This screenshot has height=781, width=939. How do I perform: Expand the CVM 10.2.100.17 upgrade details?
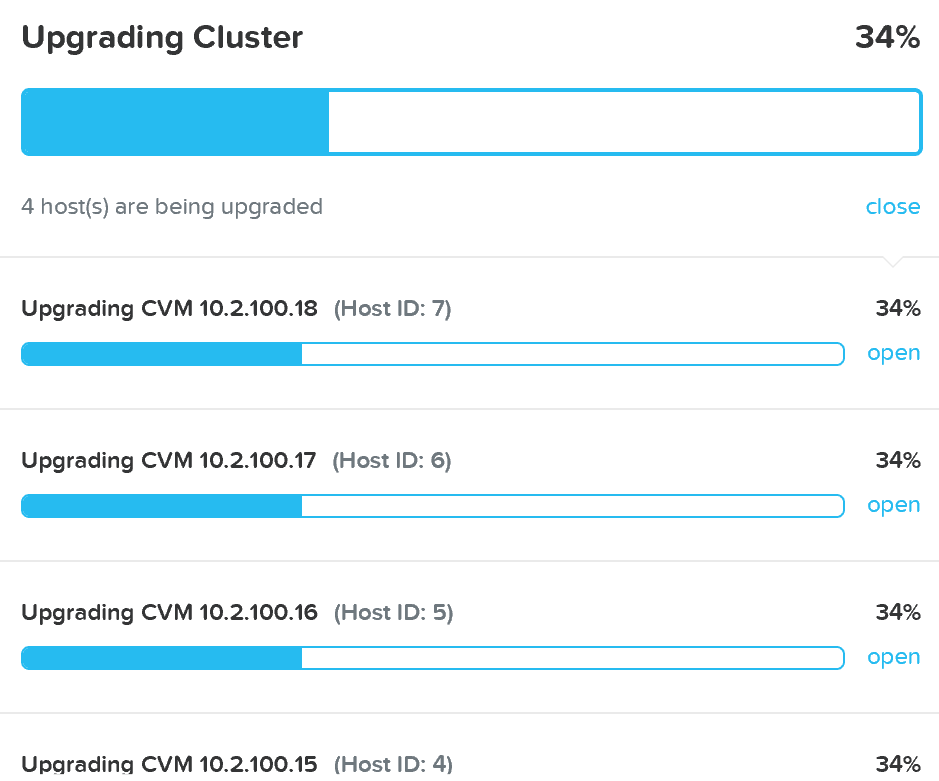click(x=893, y=506)
